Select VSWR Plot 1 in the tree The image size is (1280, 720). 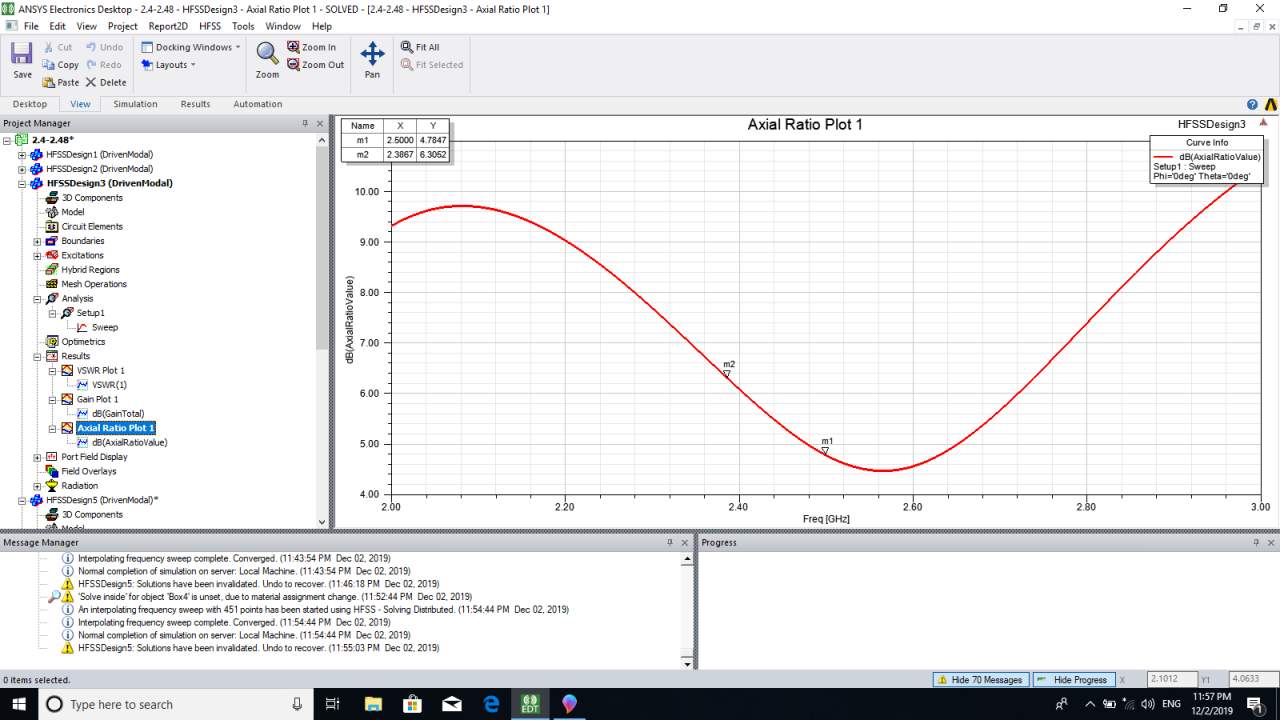click(x=100, y=371)
